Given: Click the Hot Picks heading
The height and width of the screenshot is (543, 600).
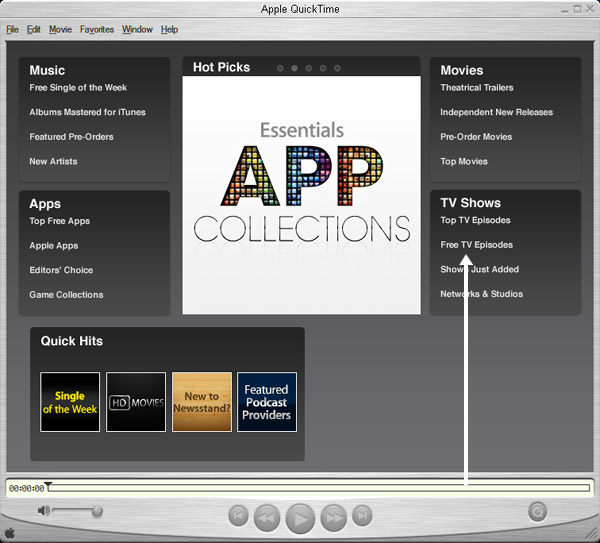Looking at the screenshot, I should [222, 67].
